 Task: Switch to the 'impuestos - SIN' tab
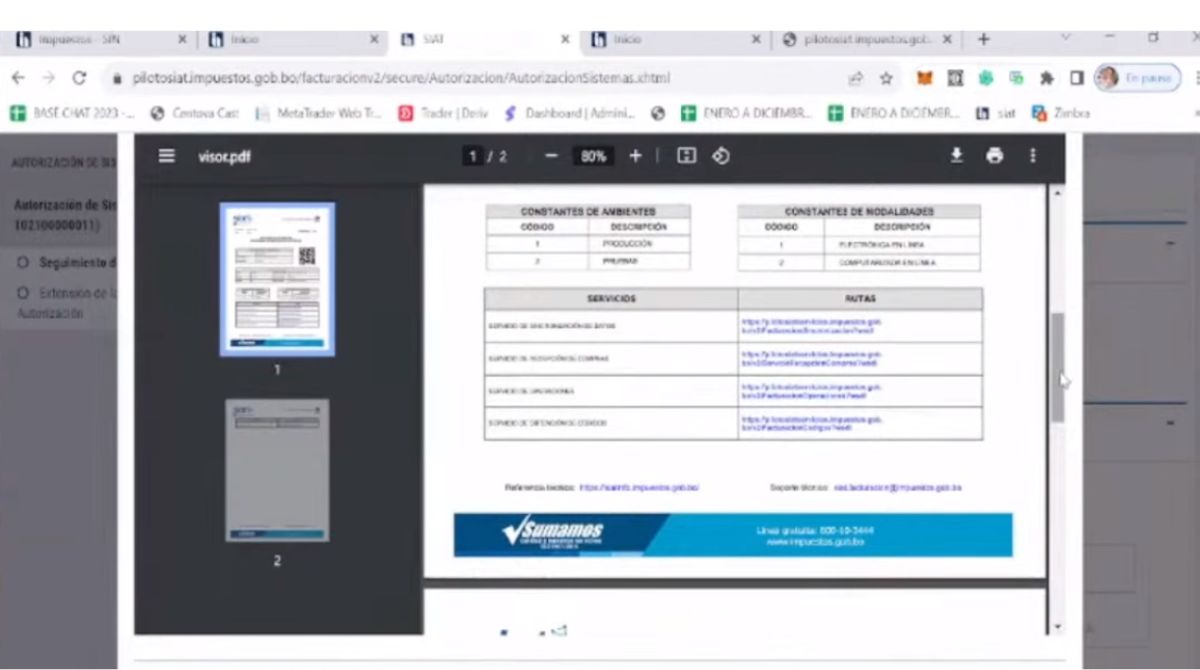pyautogui.click(x=80, y=40)
